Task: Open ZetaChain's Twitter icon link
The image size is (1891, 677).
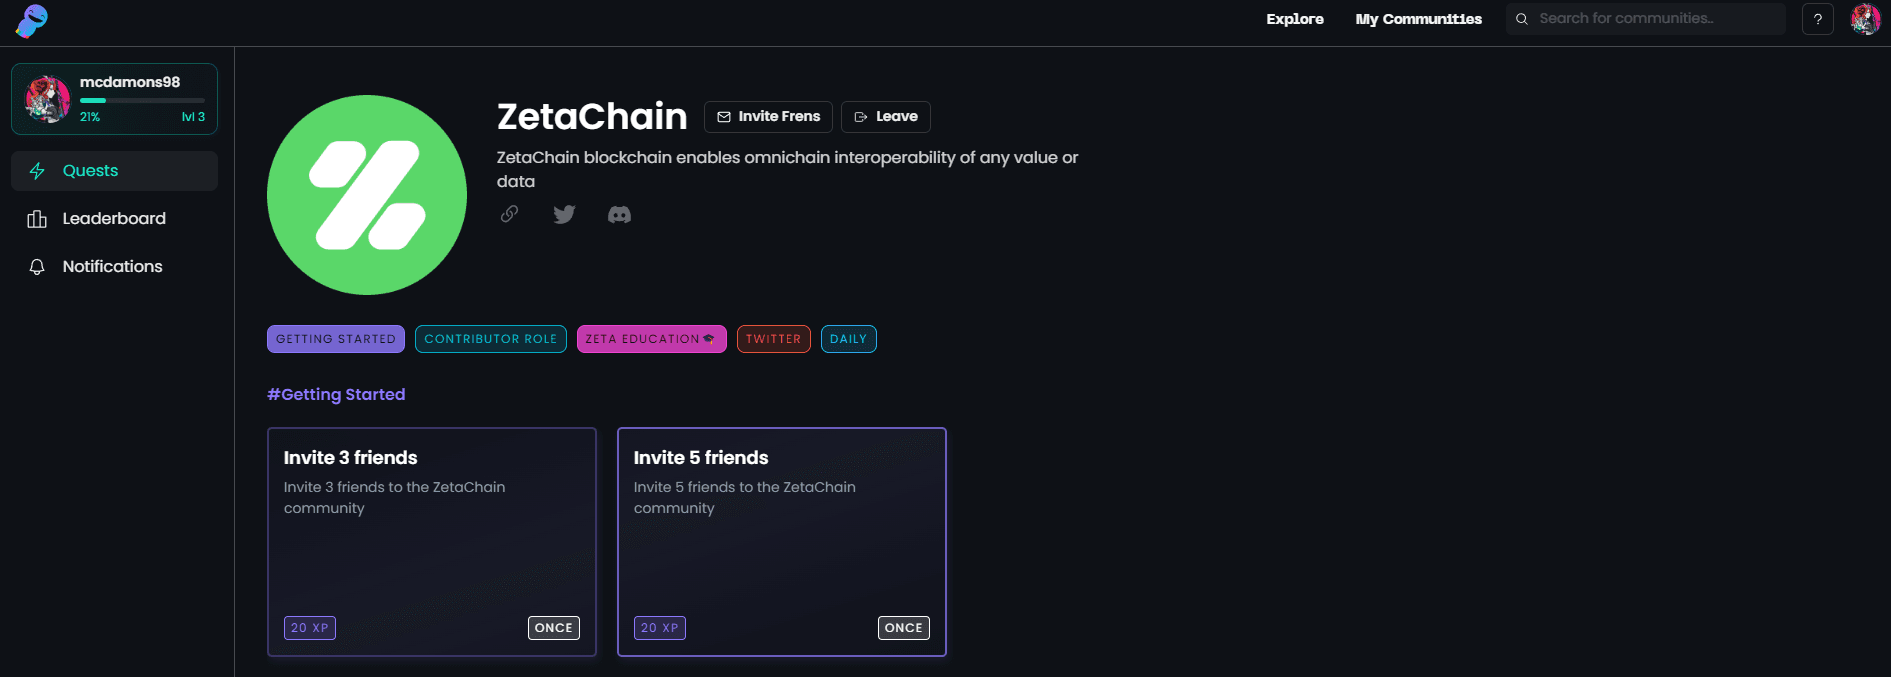Action: tap(564, 214)
